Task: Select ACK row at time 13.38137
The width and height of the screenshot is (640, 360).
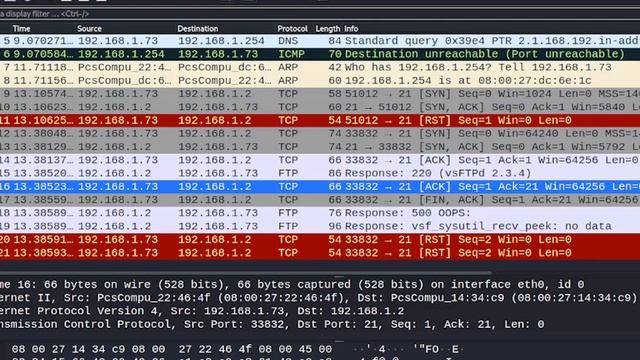Action: click(x=320, y=160)
